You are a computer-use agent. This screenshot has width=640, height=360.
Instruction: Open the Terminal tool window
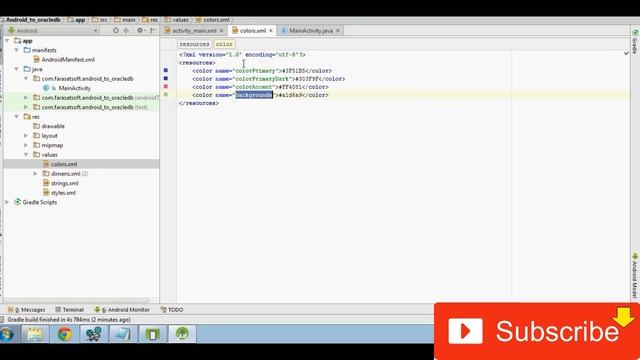click(69, 310)
